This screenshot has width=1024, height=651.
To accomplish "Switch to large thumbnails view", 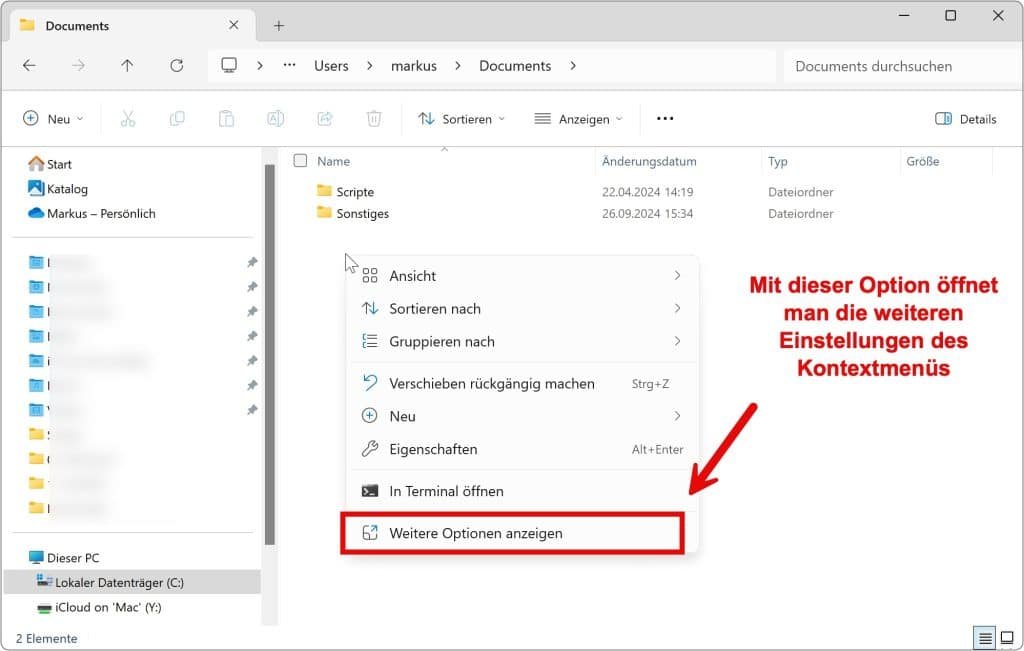I will tap(1007, 637).
